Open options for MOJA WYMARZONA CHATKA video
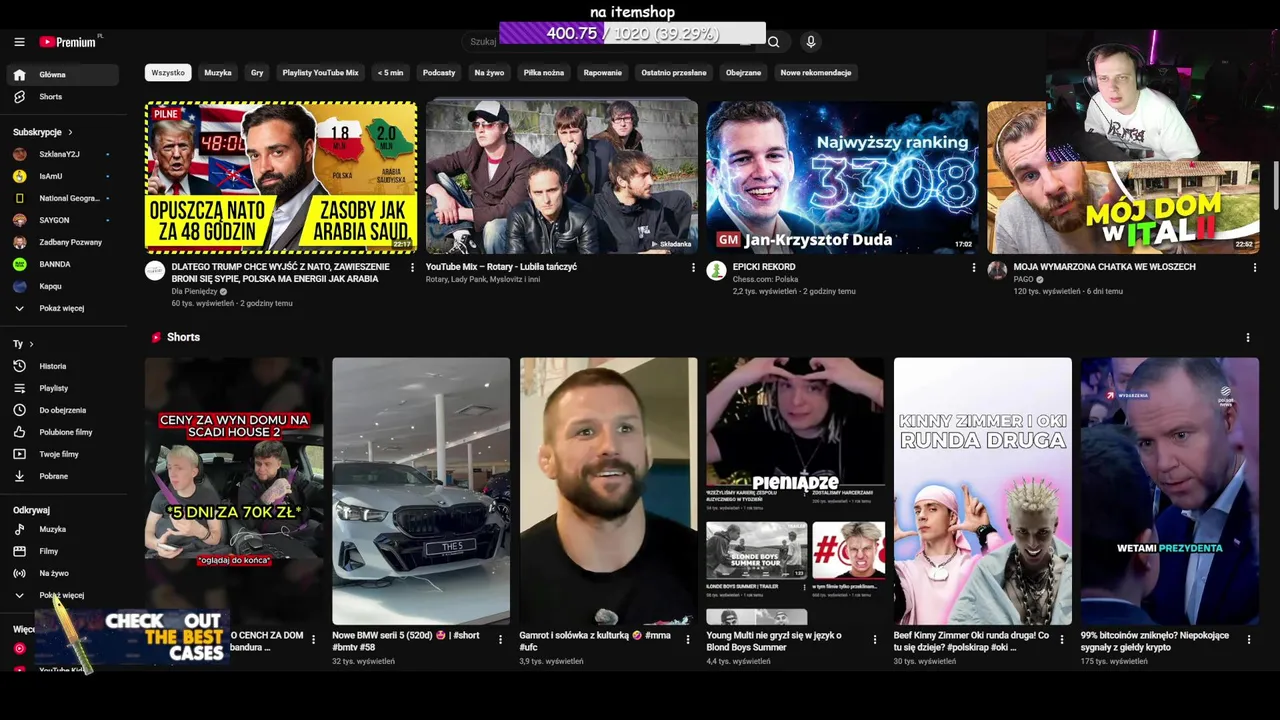Screen dimensions: 1280x720 coord(1255,268)
